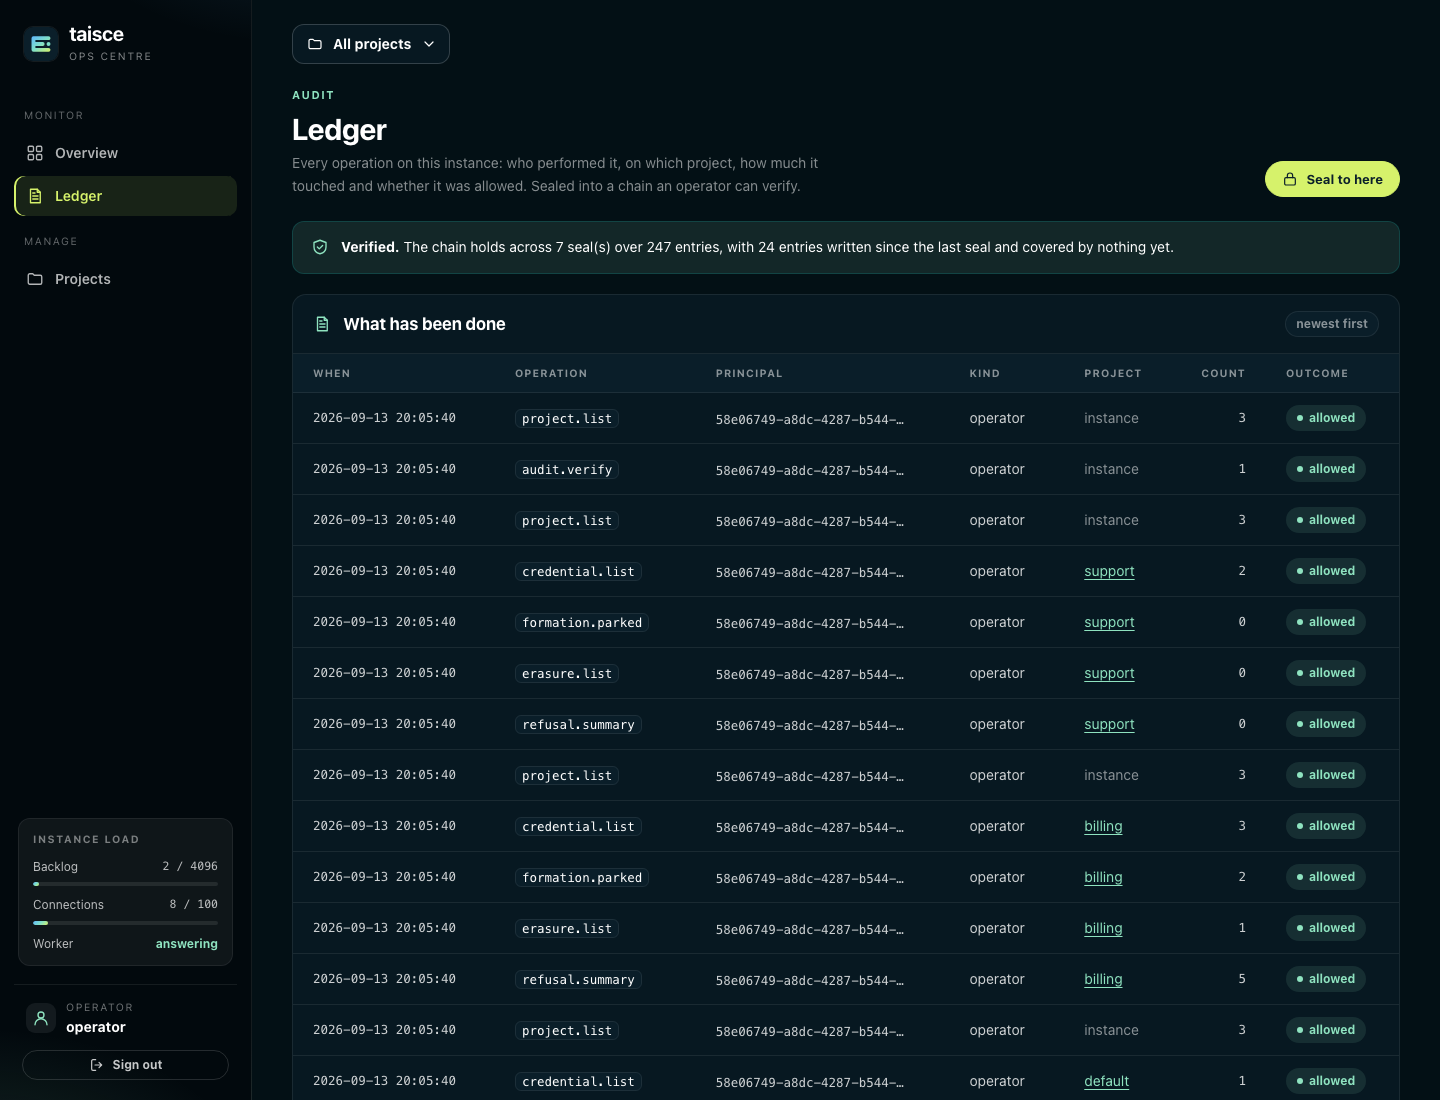
Task: Click the AUDIT section label
Action: pyautogui.click(x=313, y=95)
